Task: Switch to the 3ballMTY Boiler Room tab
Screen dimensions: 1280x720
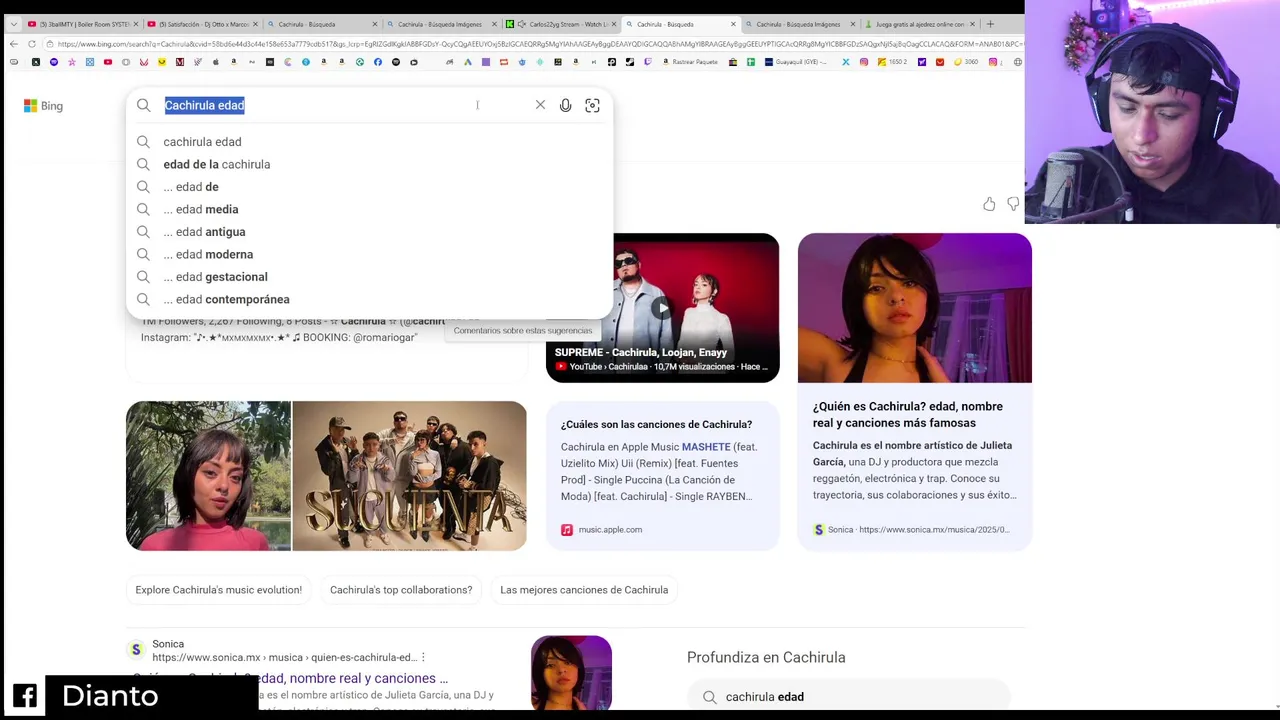Action: [84, 24]
